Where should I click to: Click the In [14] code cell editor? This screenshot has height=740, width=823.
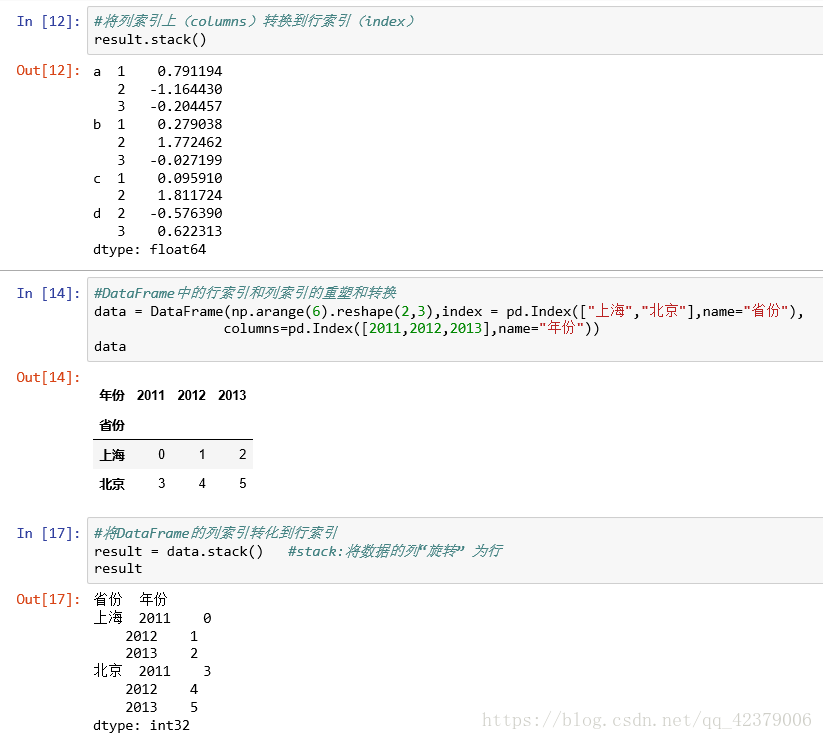(455, 319)
